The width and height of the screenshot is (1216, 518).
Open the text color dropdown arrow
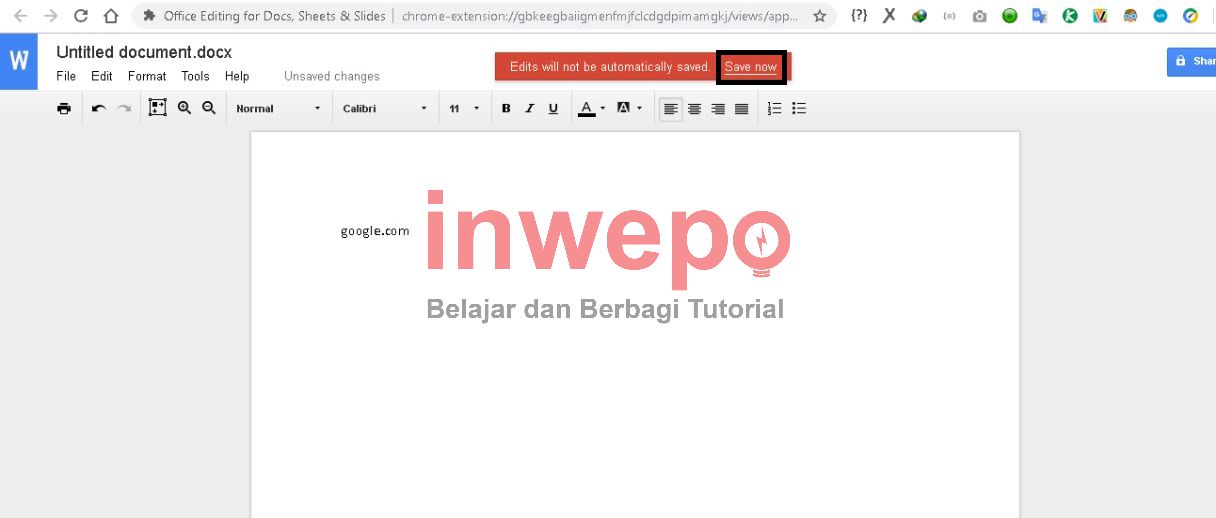(603, 108)
